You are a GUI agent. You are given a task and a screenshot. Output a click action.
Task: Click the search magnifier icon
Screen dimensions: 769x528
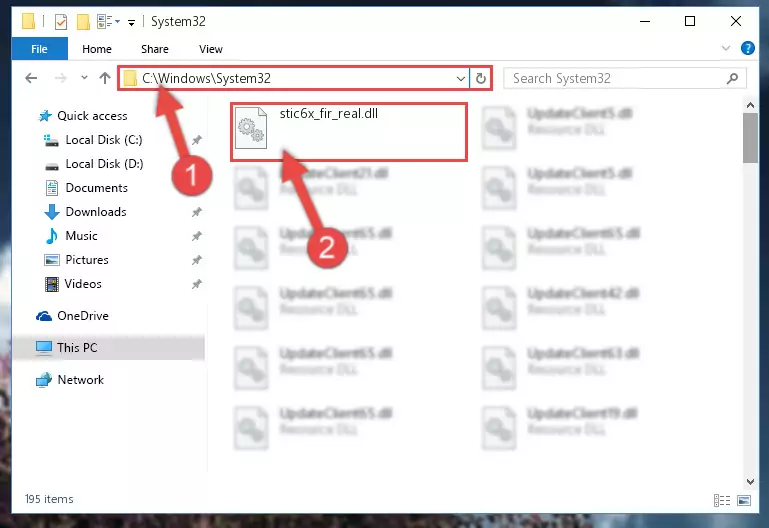pos(732,78)
